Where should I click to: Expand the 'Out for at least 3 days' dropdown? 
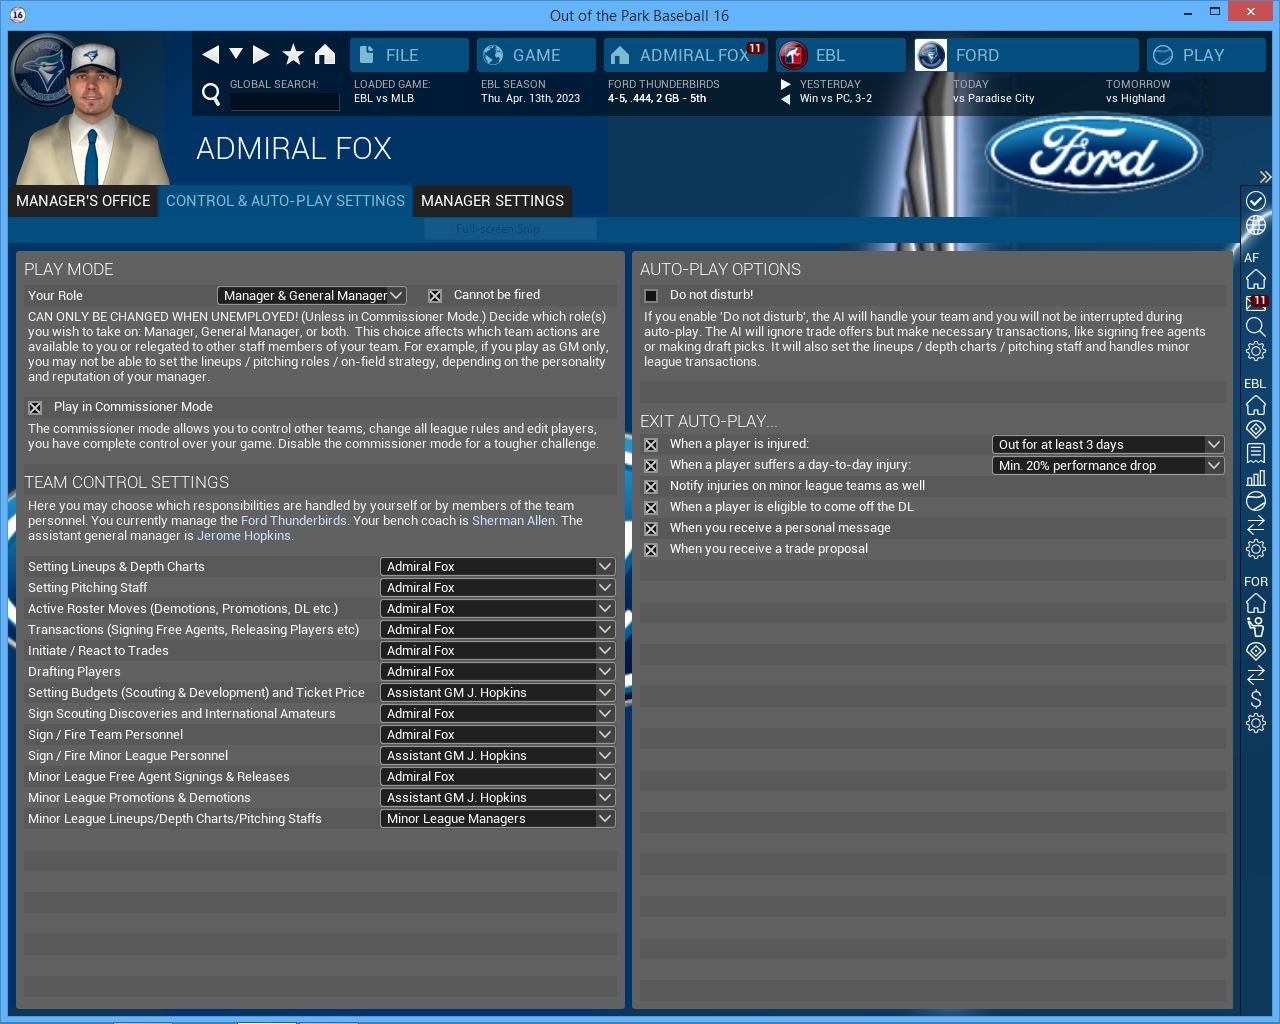tap(1107, 445)
